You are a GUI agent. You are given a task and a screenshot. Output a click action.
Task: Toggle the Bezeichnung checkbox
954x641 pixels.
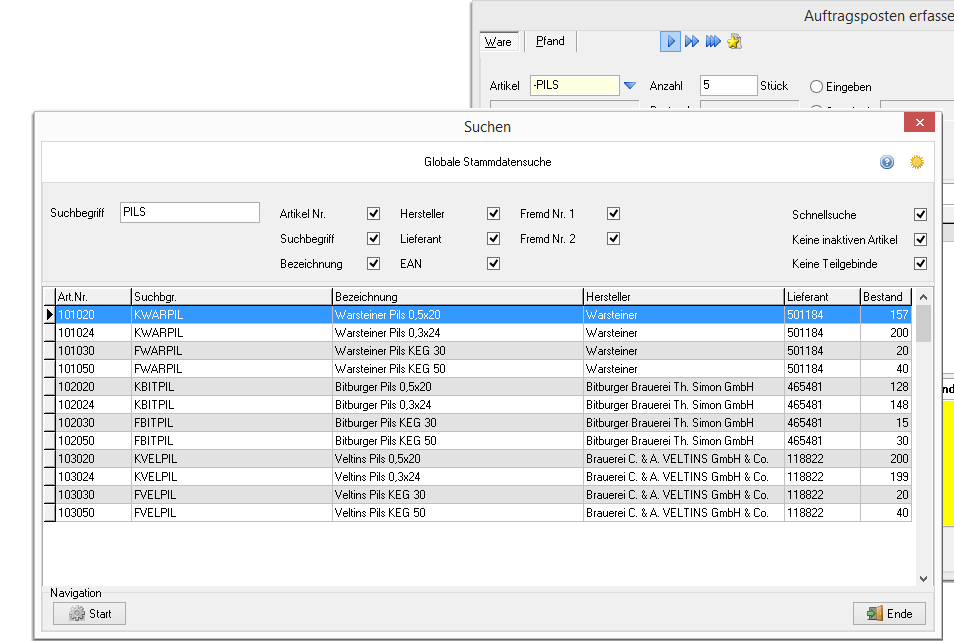click(x=374, y=263)
